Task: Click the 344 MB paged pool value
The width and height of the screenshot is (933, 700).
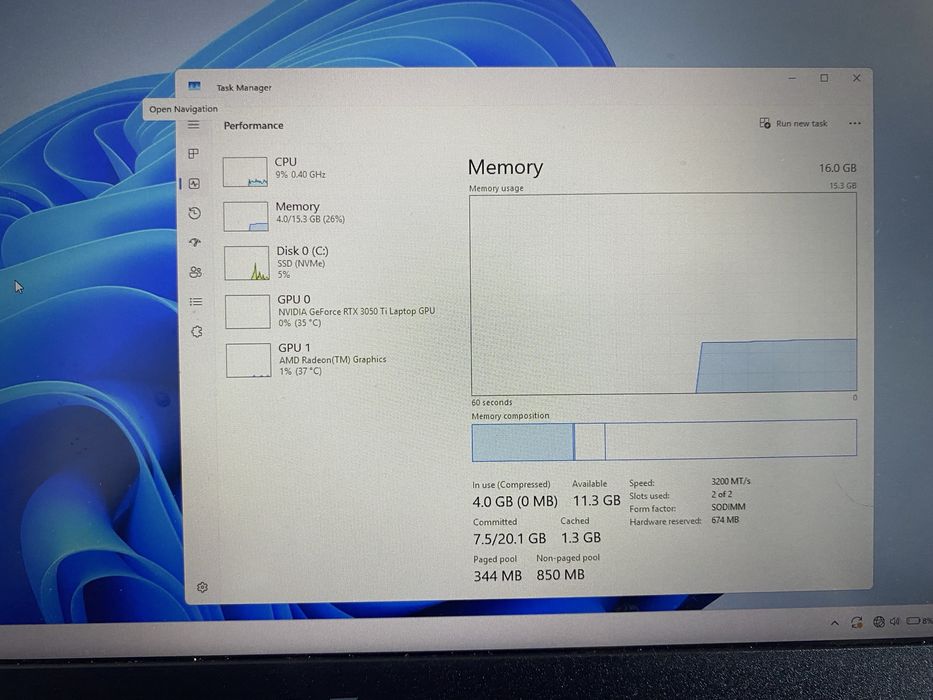Action: tap(497, 576)
